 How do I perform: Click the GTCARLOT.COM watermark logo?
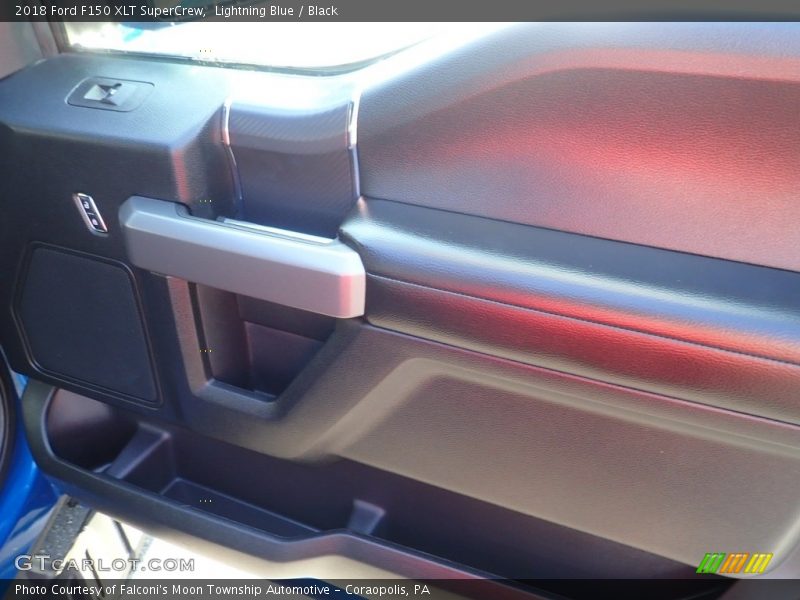104,564
